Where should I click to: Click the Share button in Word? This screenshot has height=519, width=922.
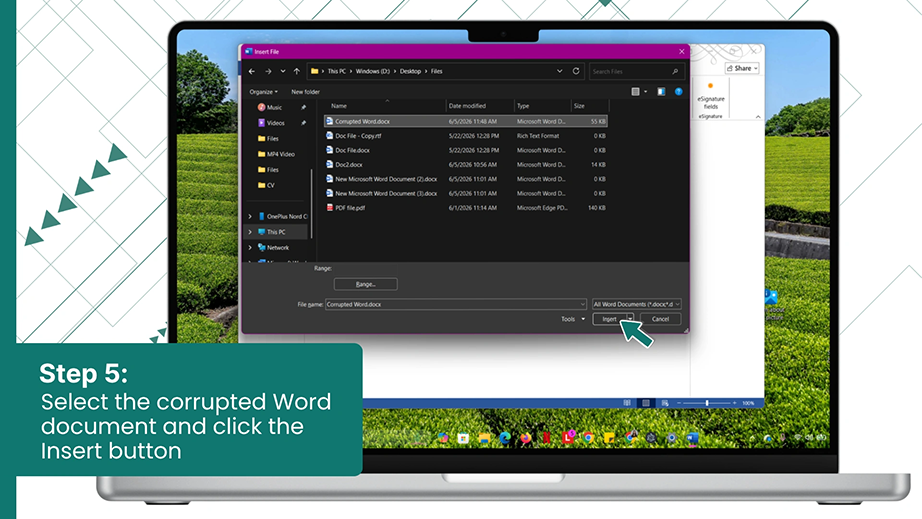tap(742, 68)
